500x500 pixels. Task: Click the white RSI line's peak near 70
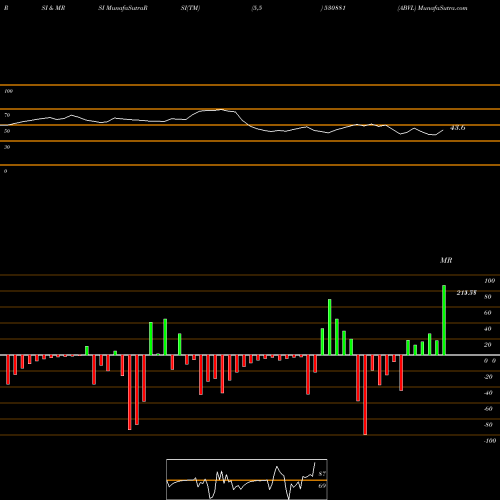[x=220, y=109]
